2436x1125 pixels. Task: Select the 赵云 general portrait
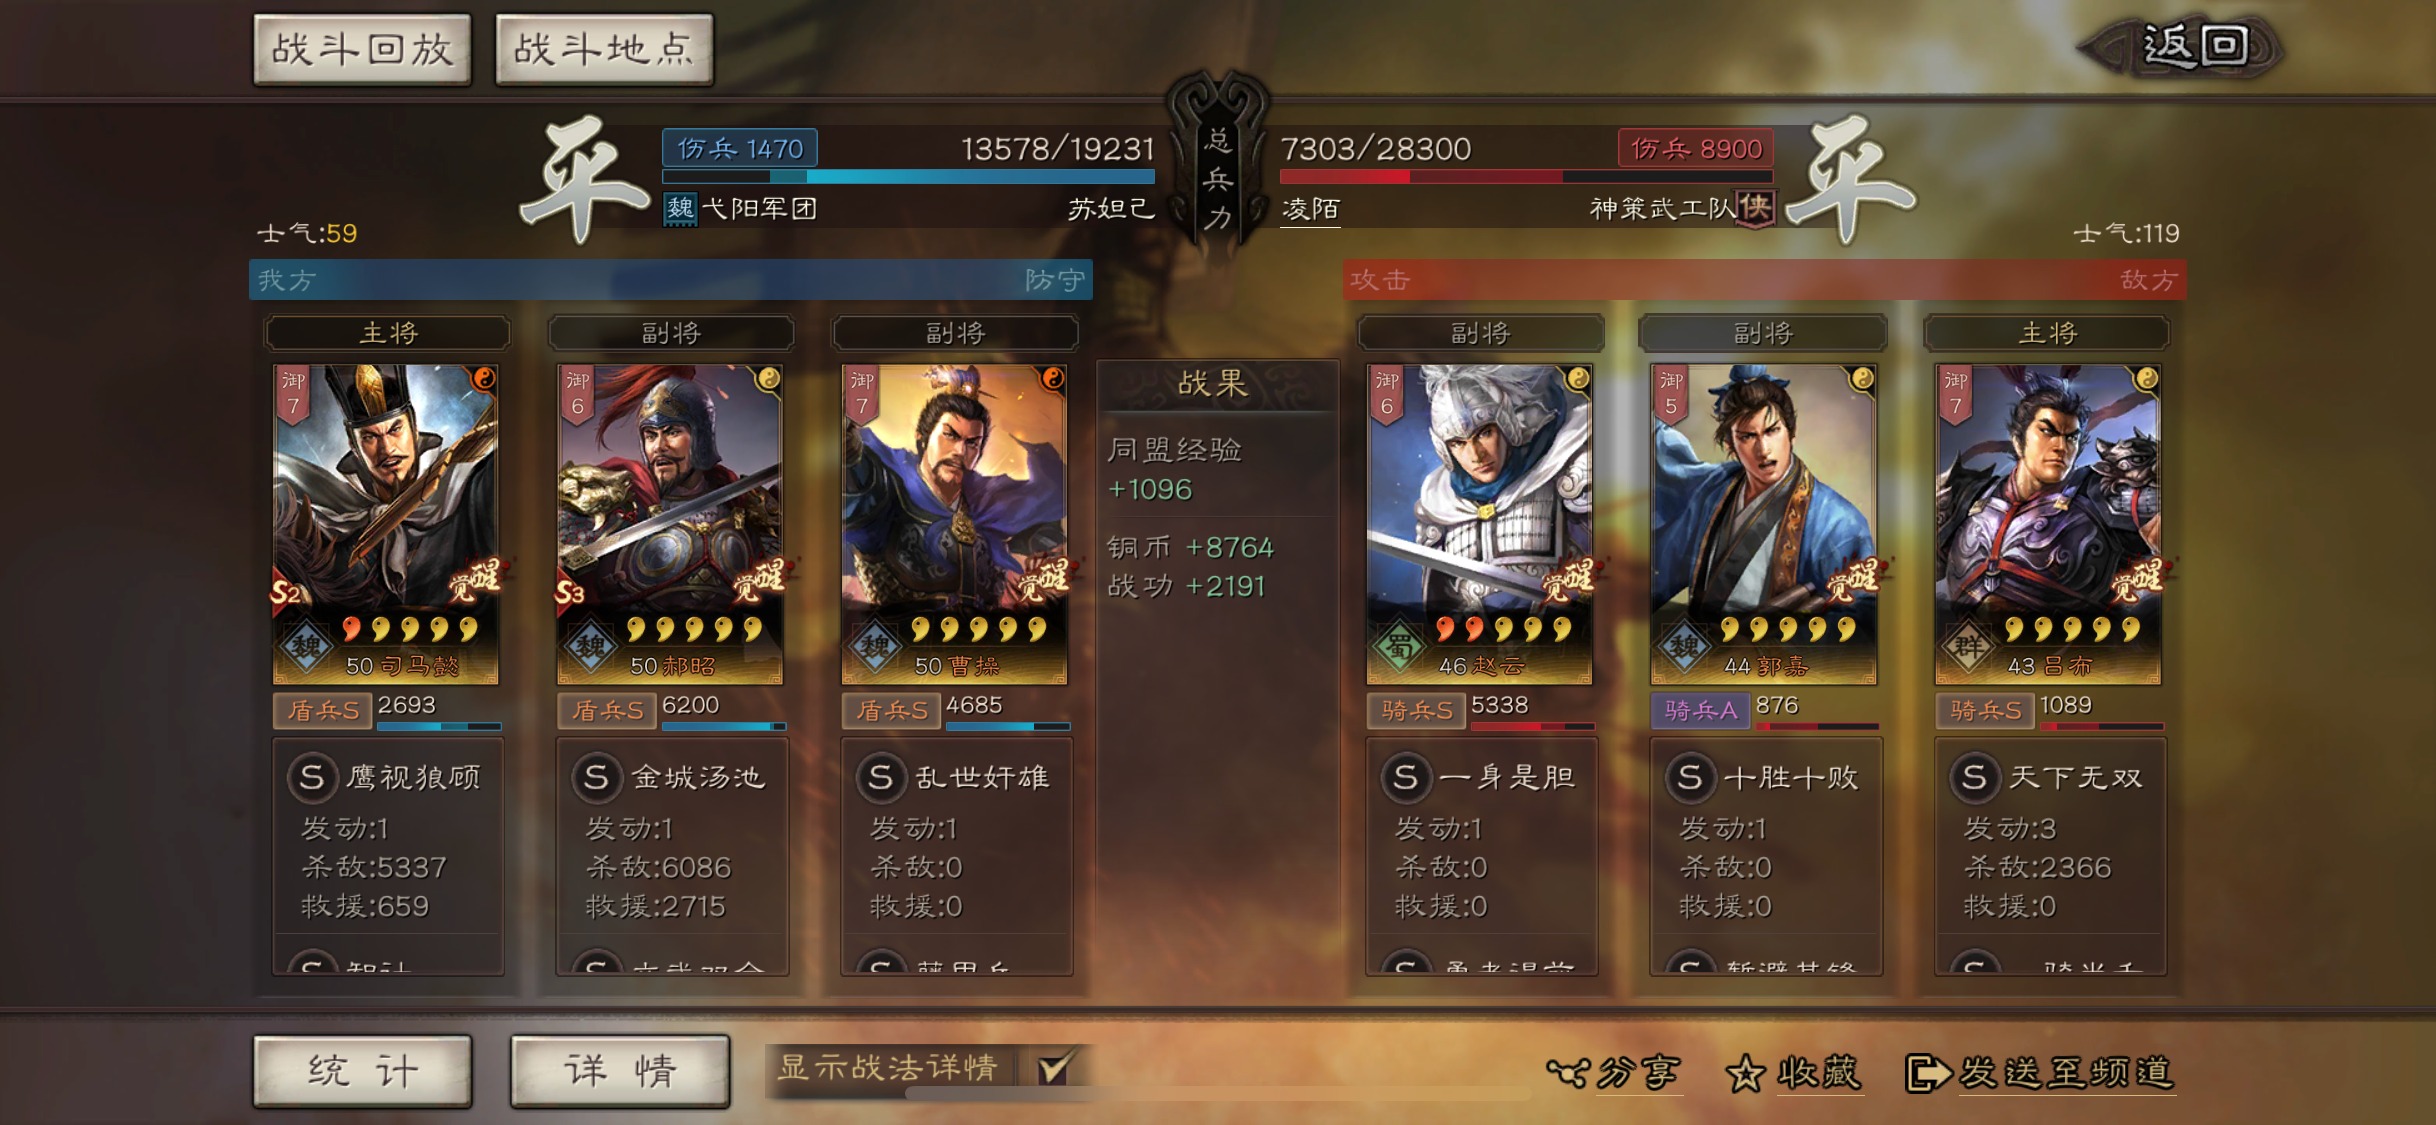point(1480,524)
